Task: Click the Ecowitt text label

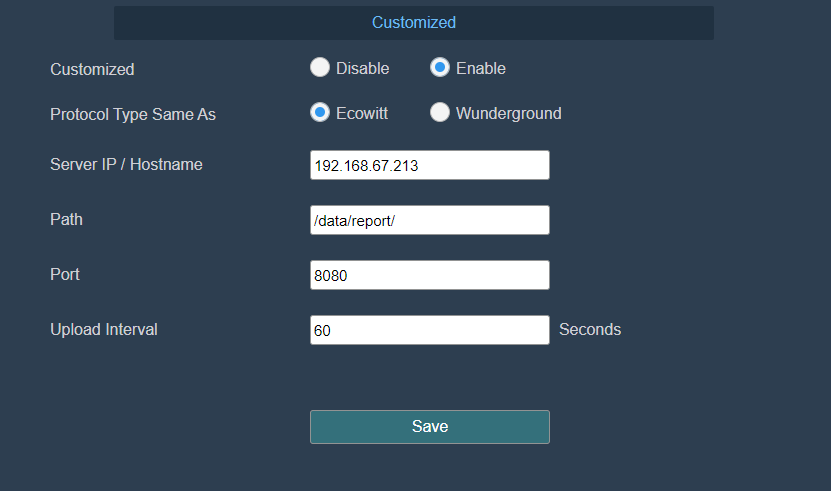Action: 362,113
